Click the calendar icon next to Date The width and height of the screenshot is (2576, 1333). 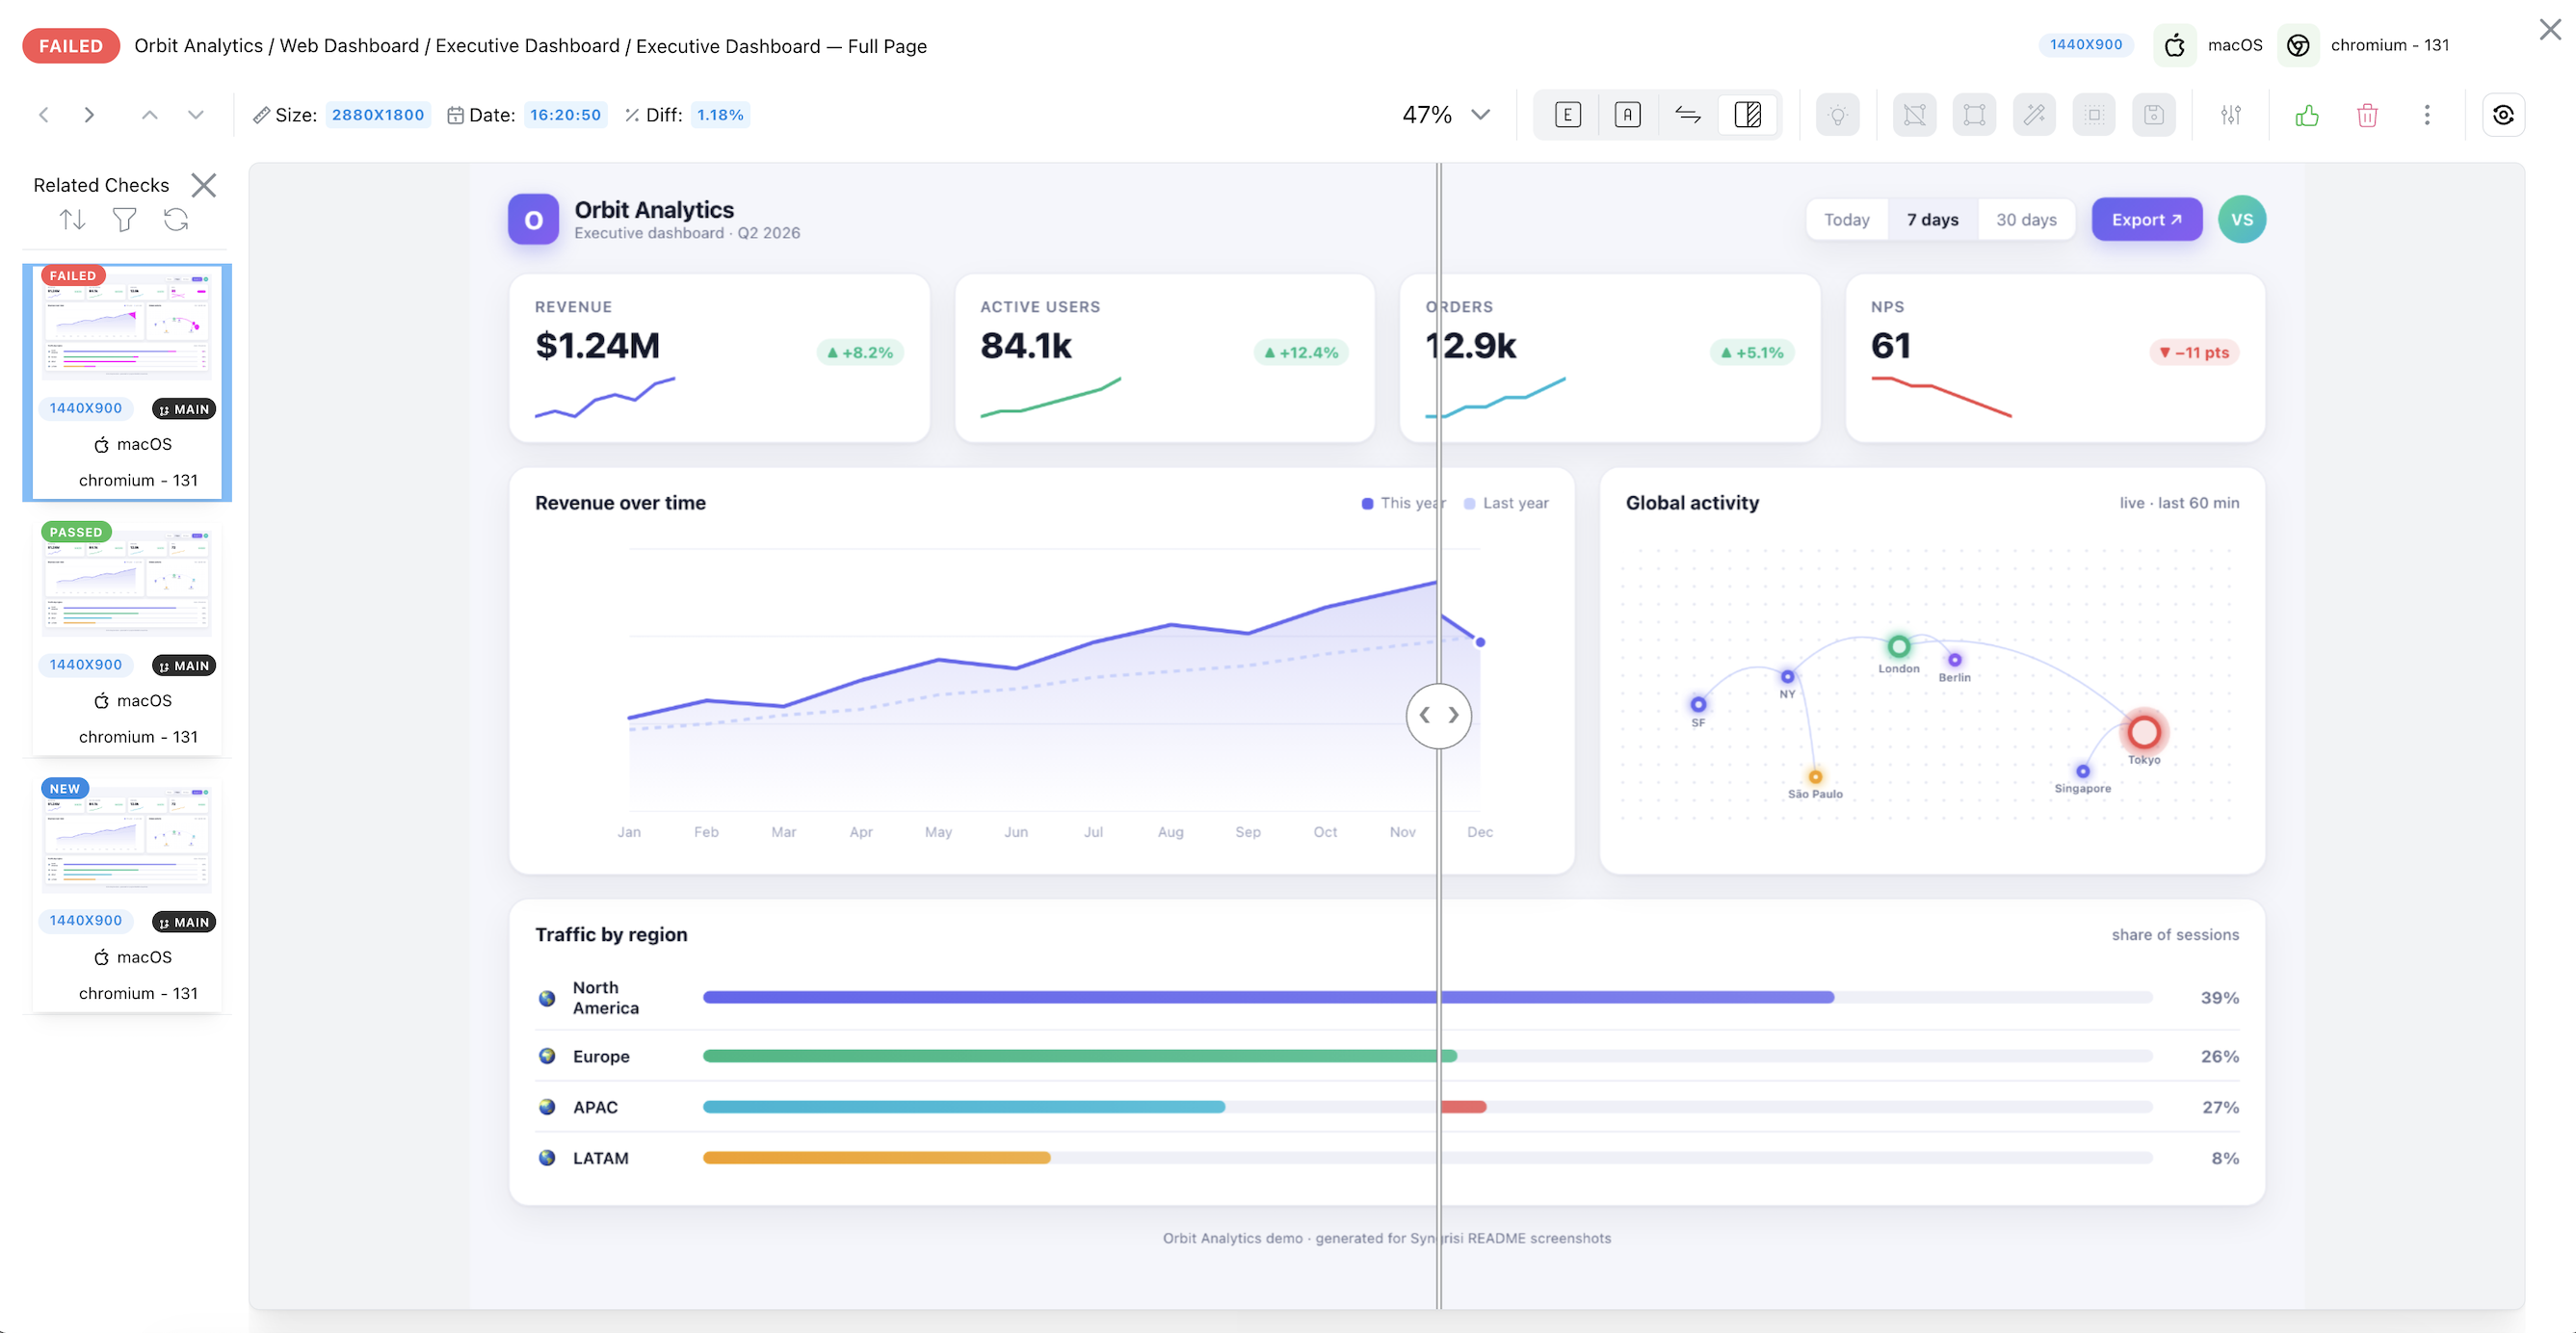pos(455,115)
